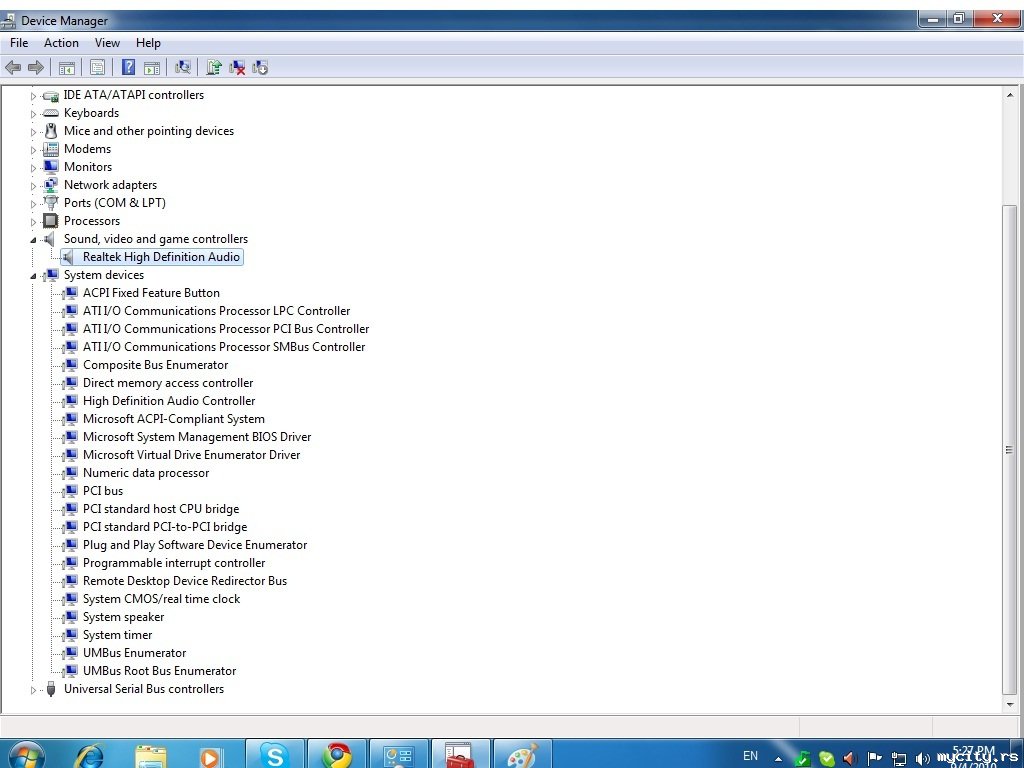
Task: Open the File menu
Action: pos(19,42)
